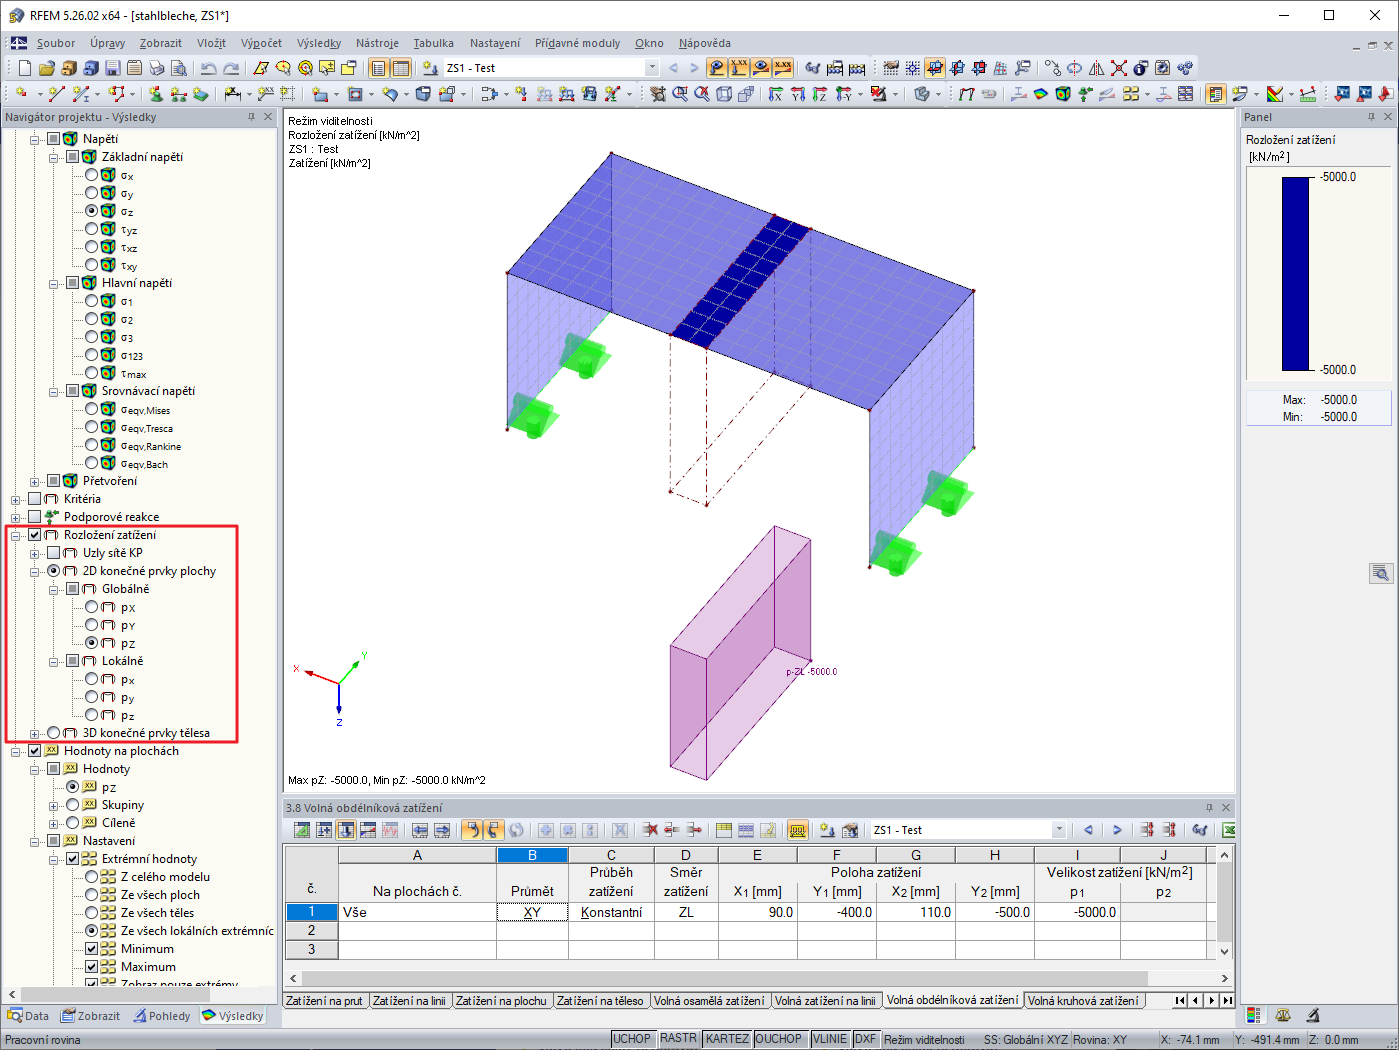1399x1050 pixels.
Task: Toggle the KARTEZ status button
Action: 727,1039
